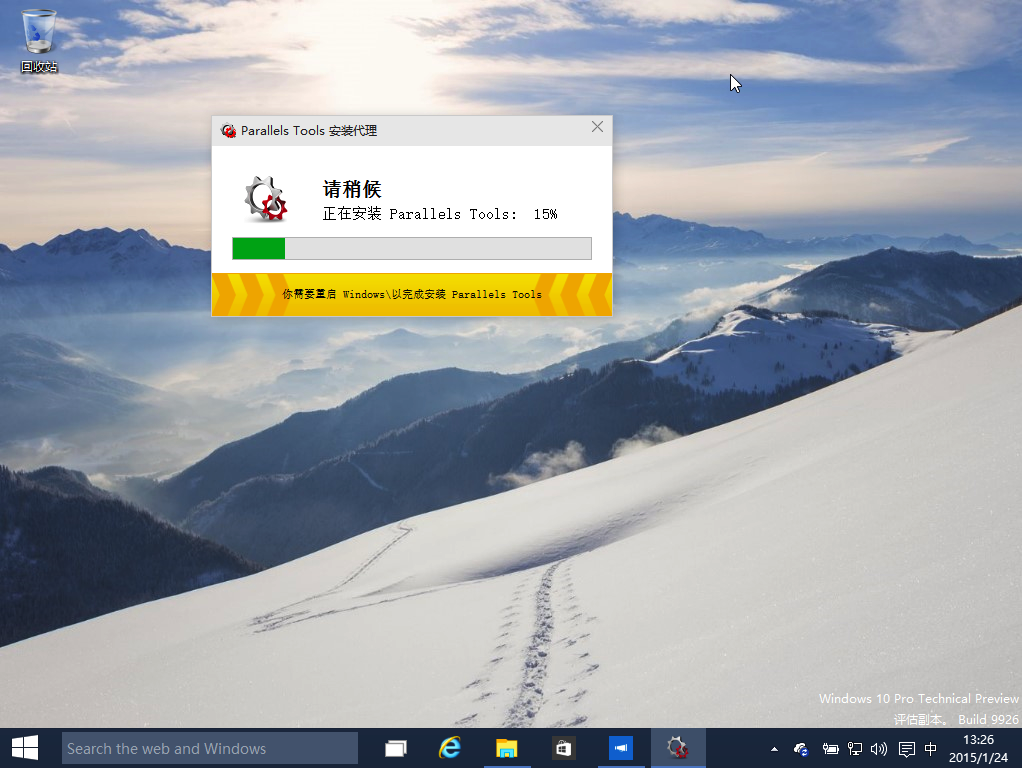Expand hidden system tray icons

[774, 748]
